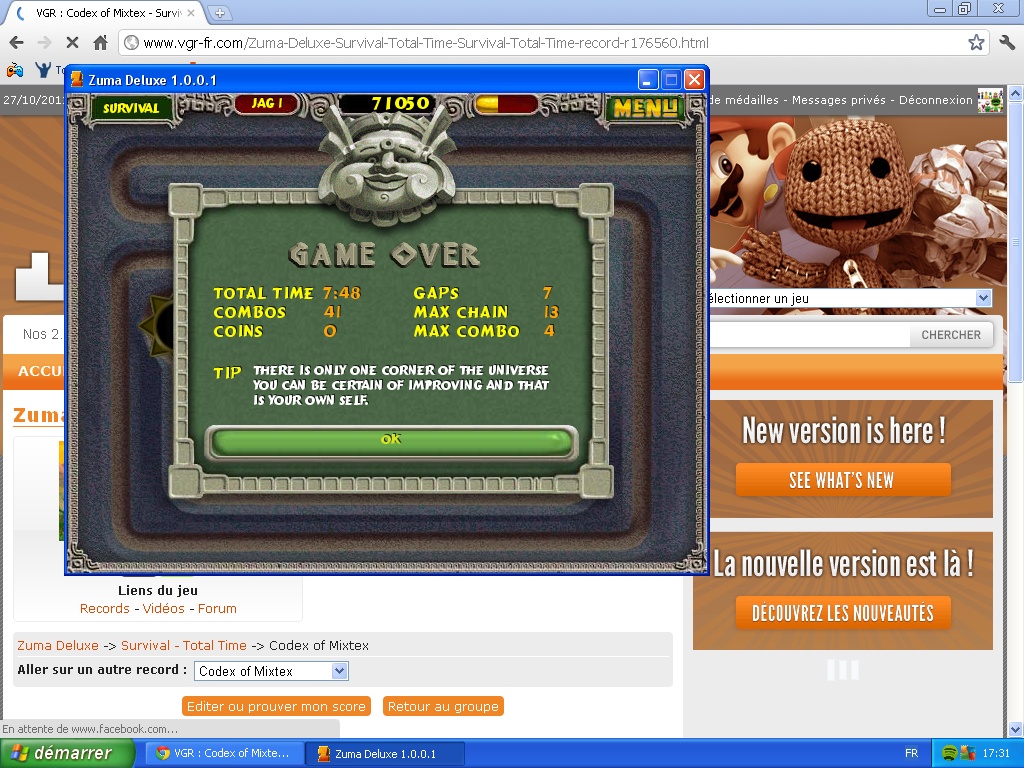The width and height of the screenshot is (1024, 768).
Task: Click the FR language indicator in taskbar
Action: click(x=911, y=753)
